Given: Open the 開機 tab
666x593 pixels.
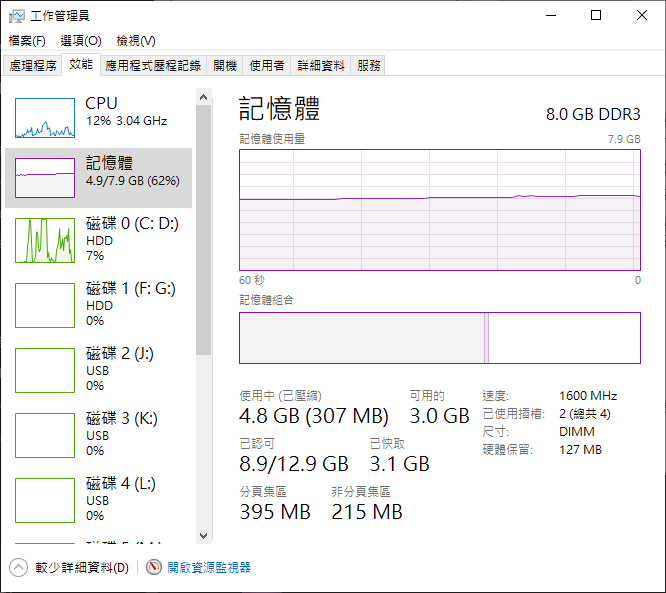Looking at the screenshot, I should 225,65.
